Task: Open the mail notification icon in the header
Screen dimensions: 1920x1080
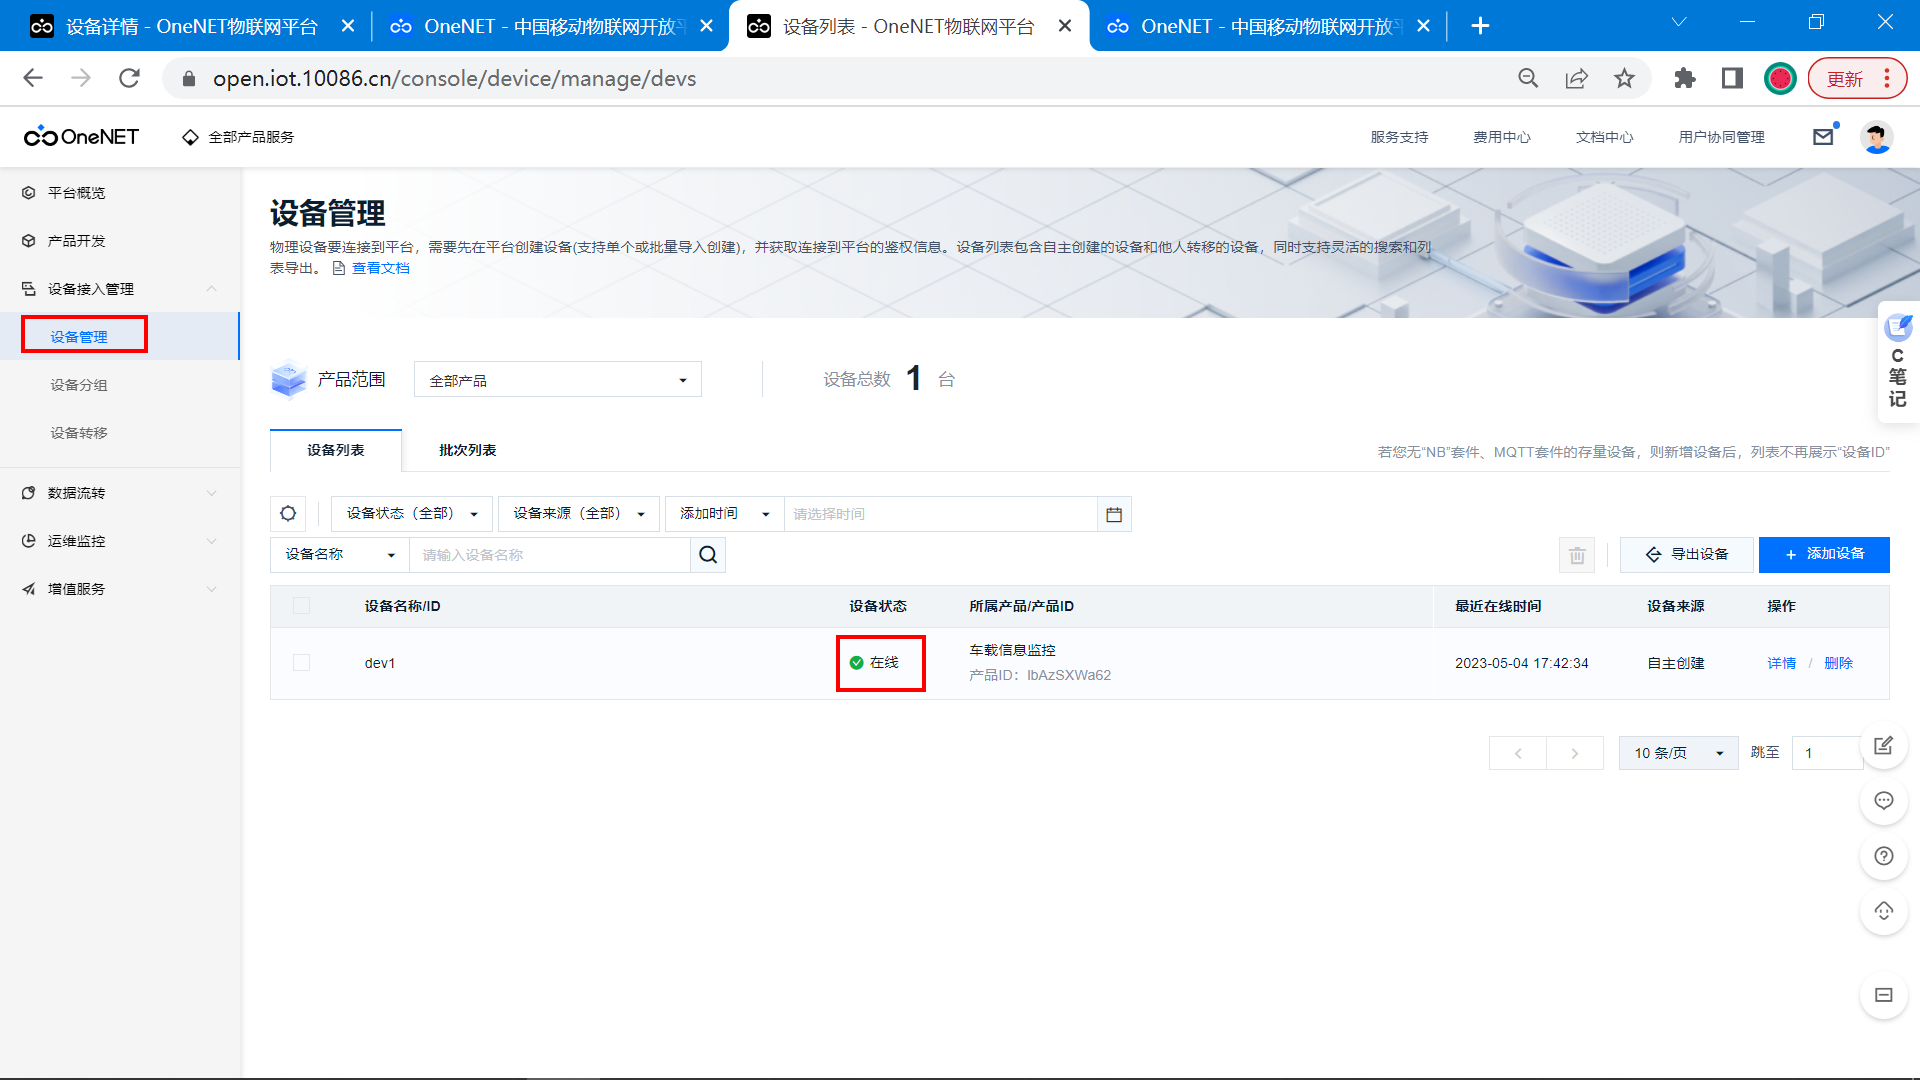Action: coord(1823,137)
